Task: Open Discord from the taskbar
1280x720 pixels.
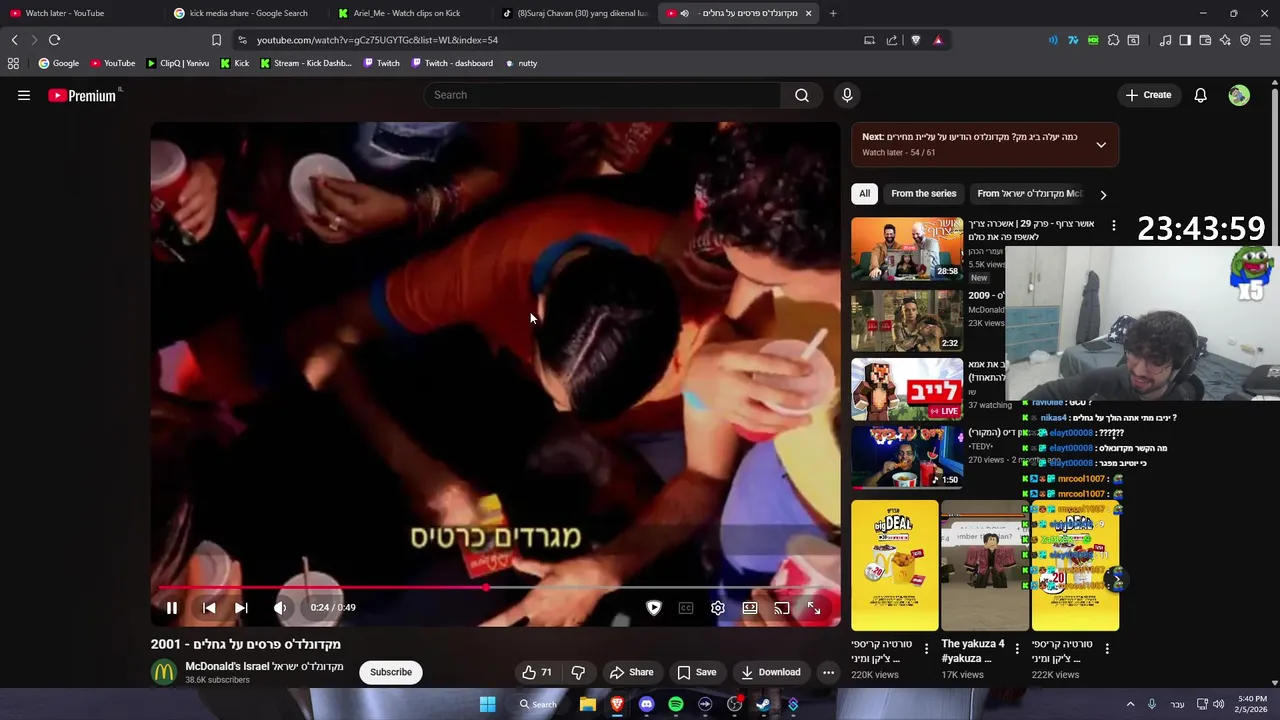Action: coord(646,704)
